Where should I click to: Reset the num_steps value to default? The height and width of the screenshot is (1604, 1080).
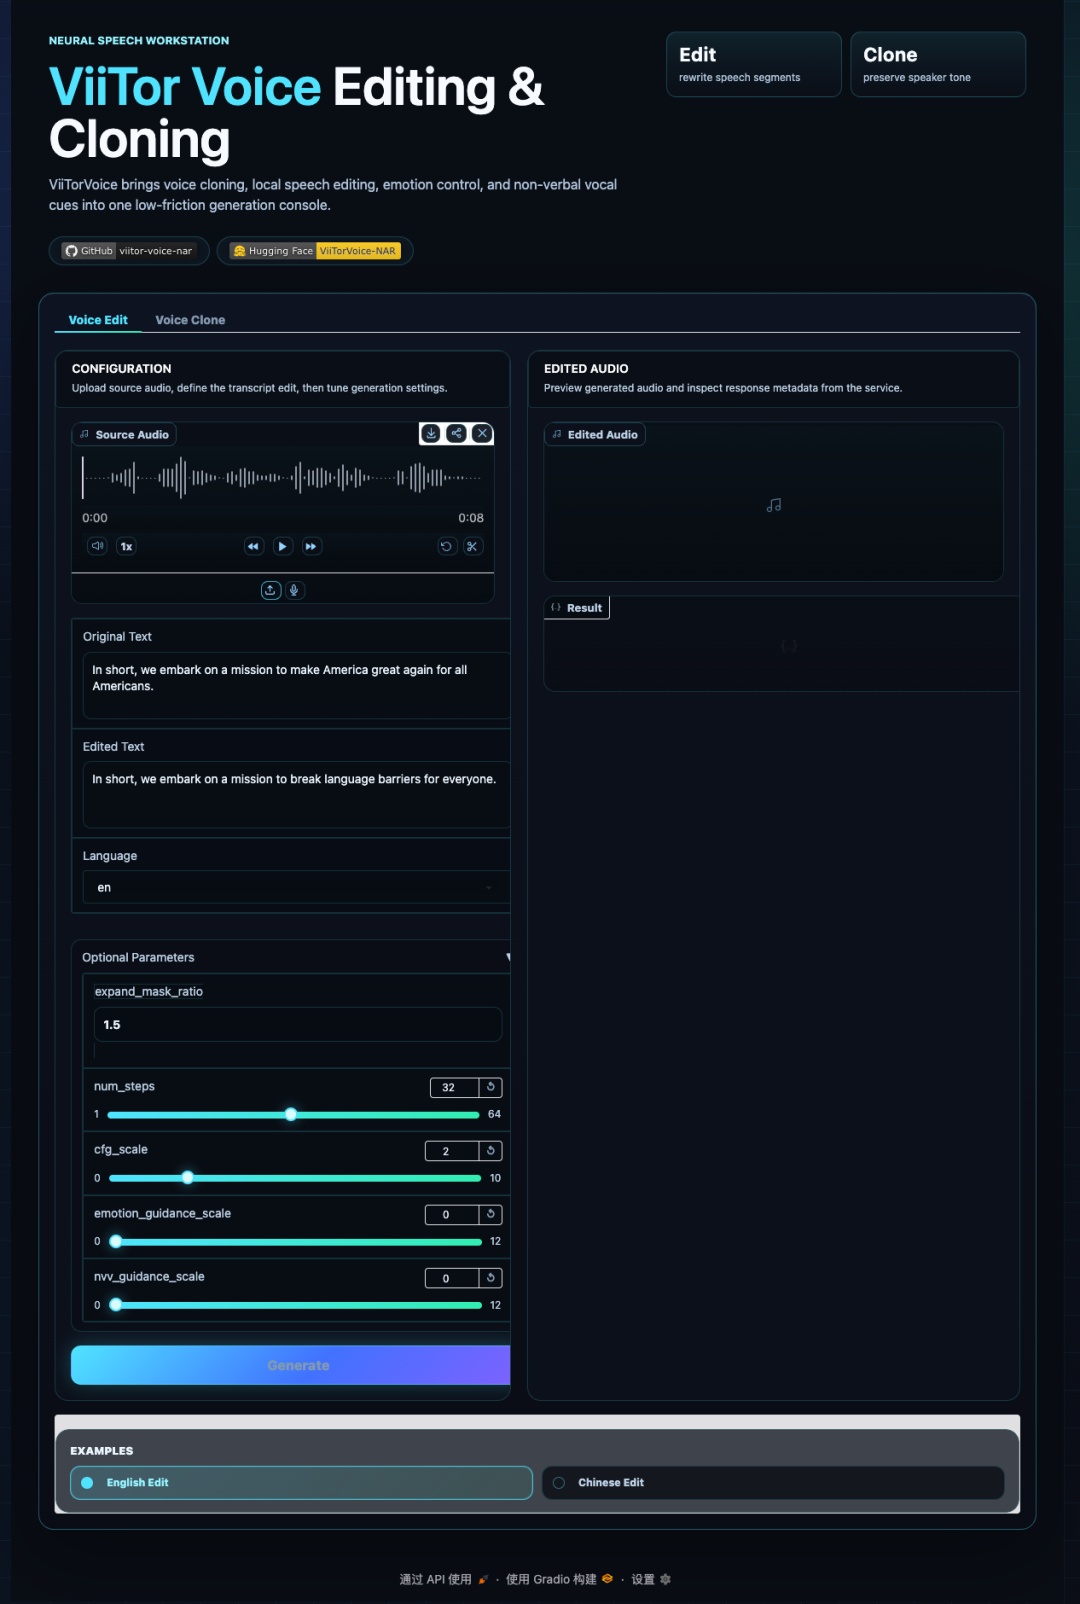[490, 1087]
